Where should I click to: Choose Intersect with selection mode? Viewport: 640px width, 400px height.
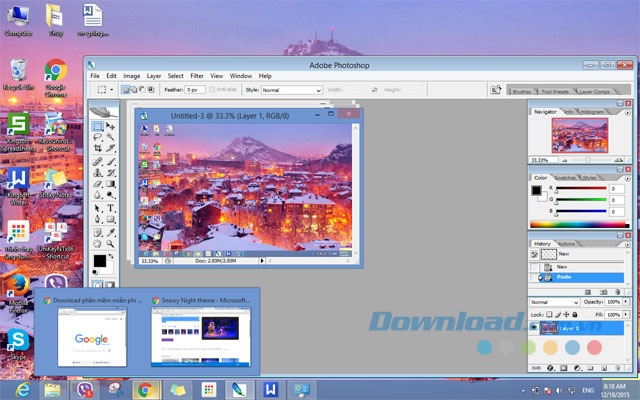point(151,89)
